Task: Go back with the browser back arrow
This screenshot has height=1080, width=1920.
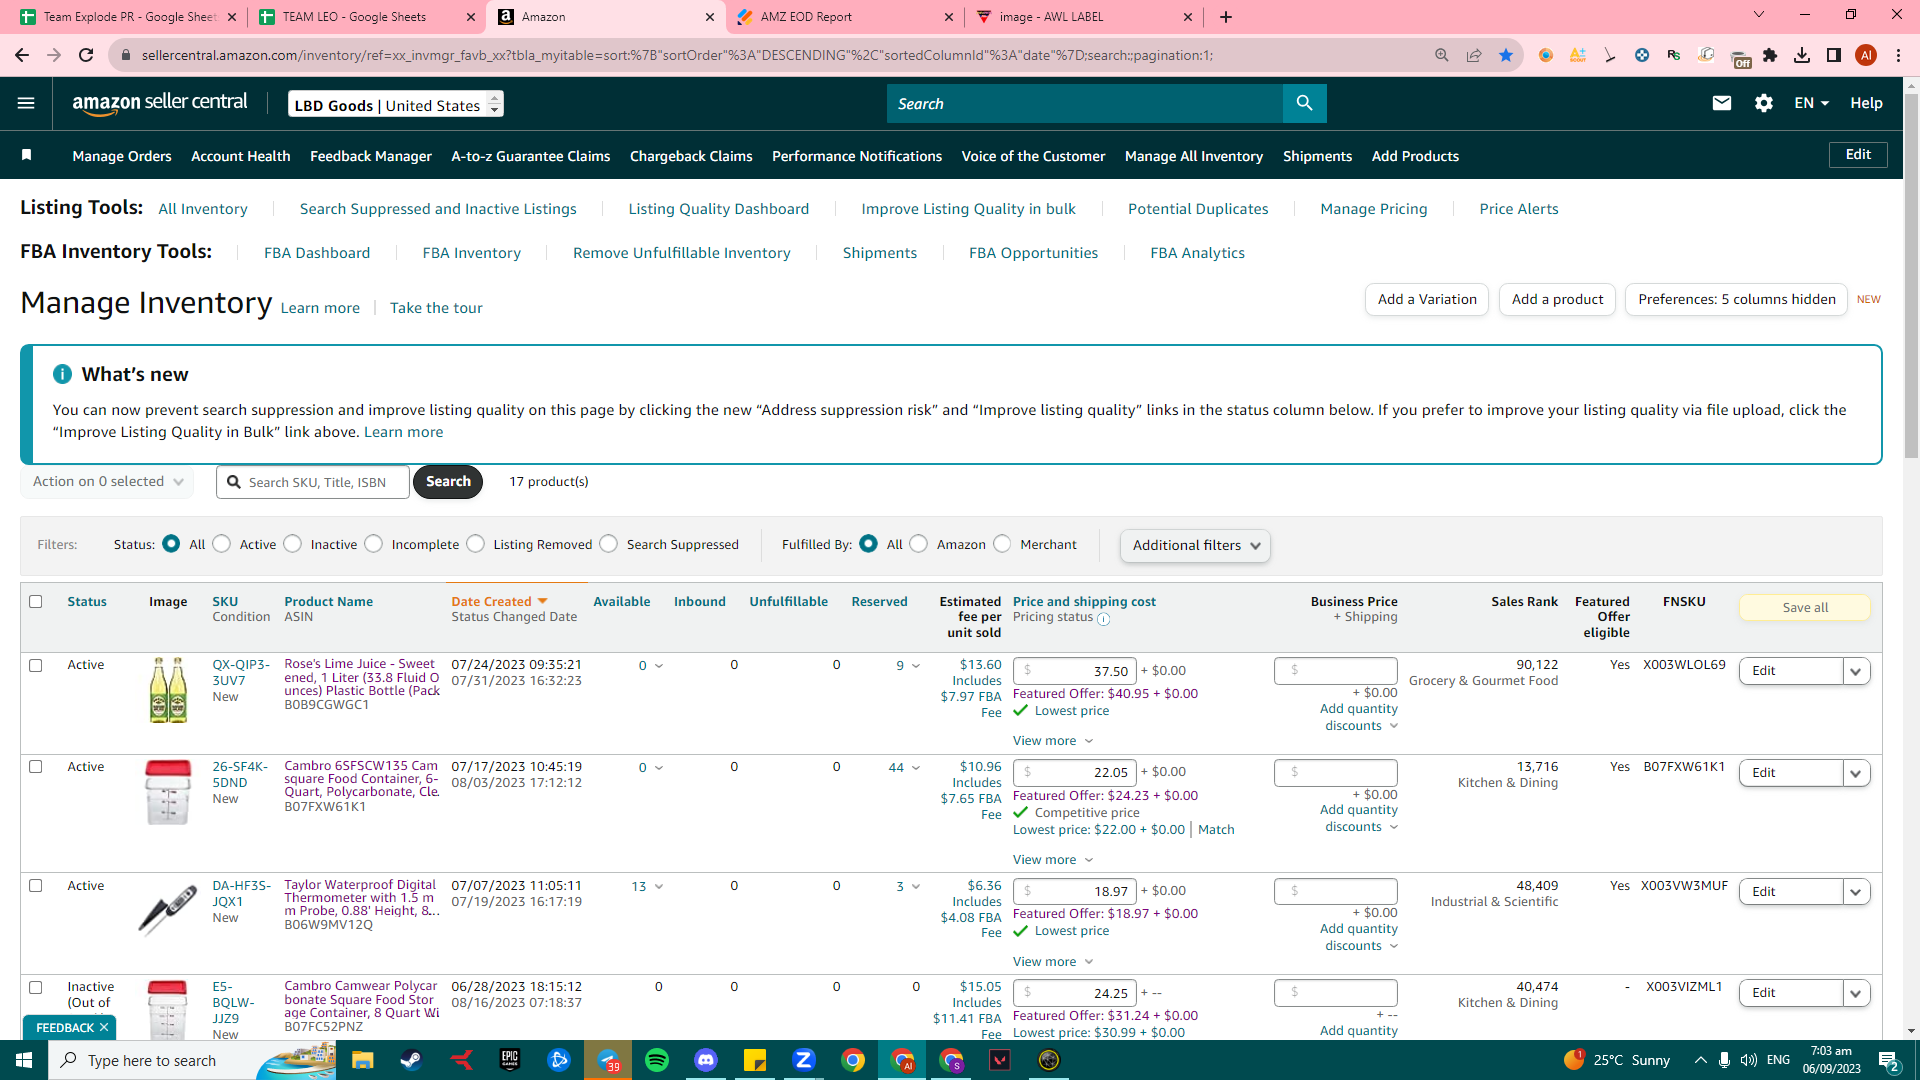Action: (x=22, y=55)
